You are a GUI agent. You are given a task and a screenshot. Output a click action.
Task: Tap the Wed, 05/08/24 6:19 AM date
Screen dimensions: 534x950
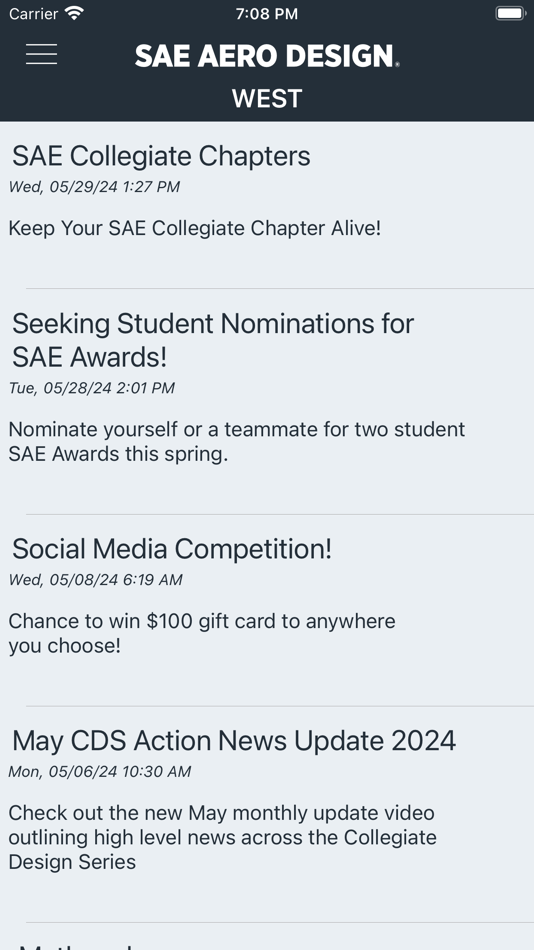[95, 580]
